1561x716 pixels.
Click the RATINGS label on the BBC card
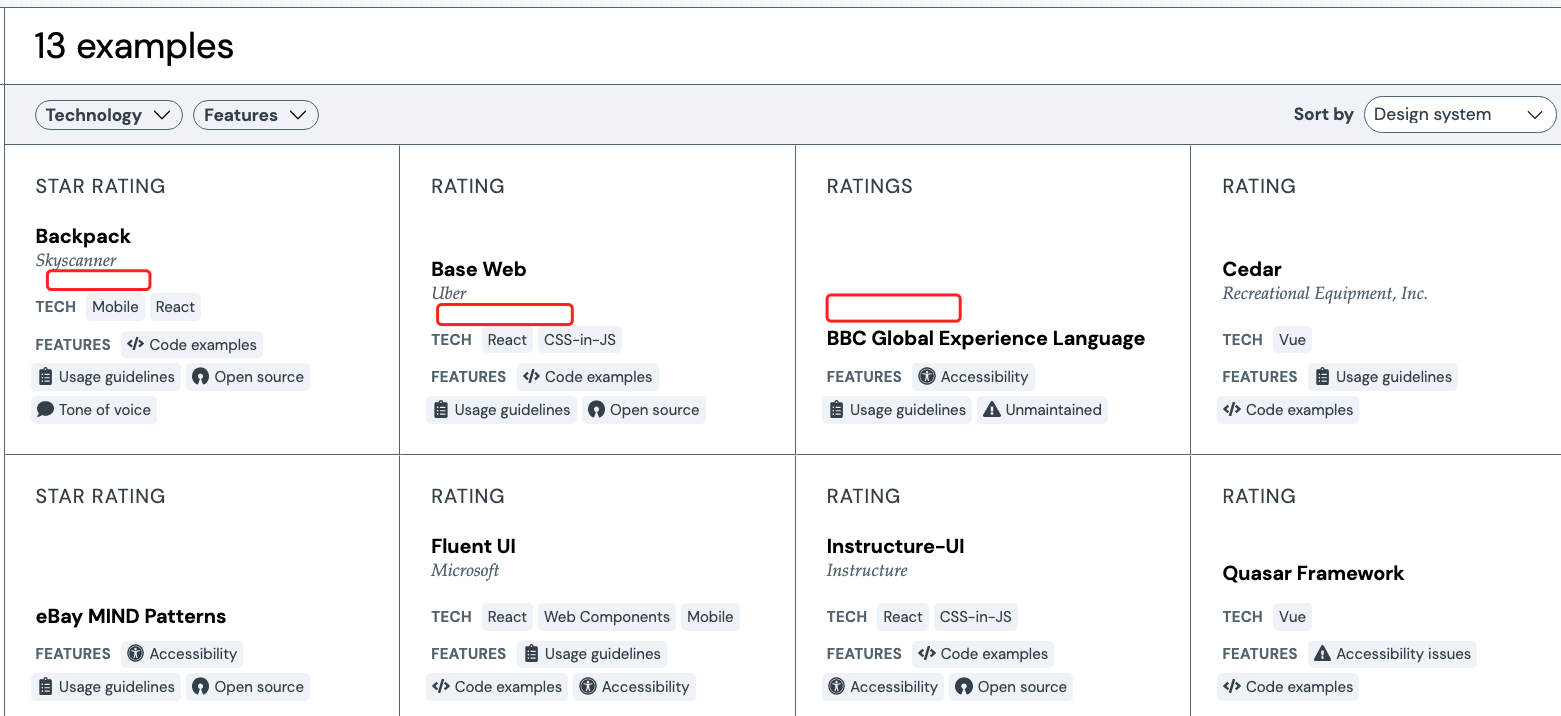(x=870, y=186)
